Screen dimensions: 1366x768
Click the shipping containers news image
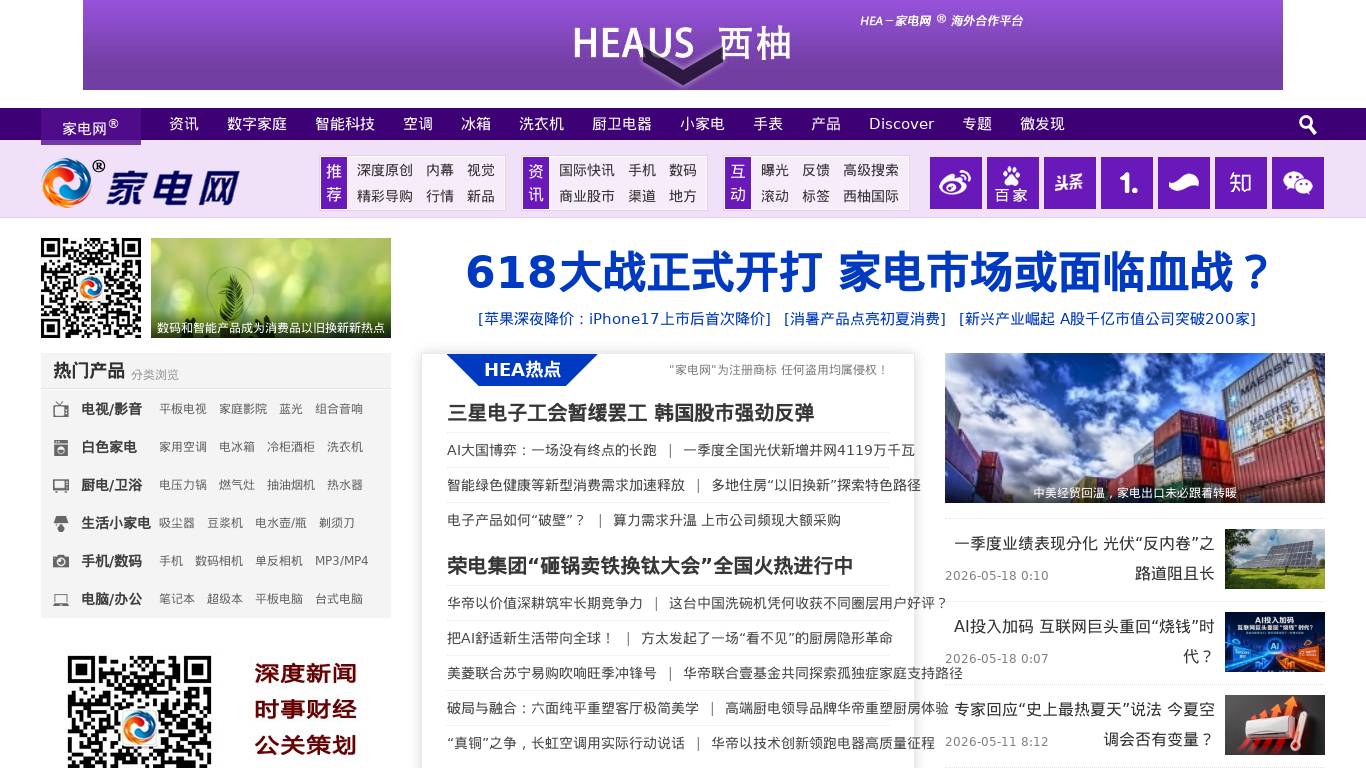pos(1135,428)
